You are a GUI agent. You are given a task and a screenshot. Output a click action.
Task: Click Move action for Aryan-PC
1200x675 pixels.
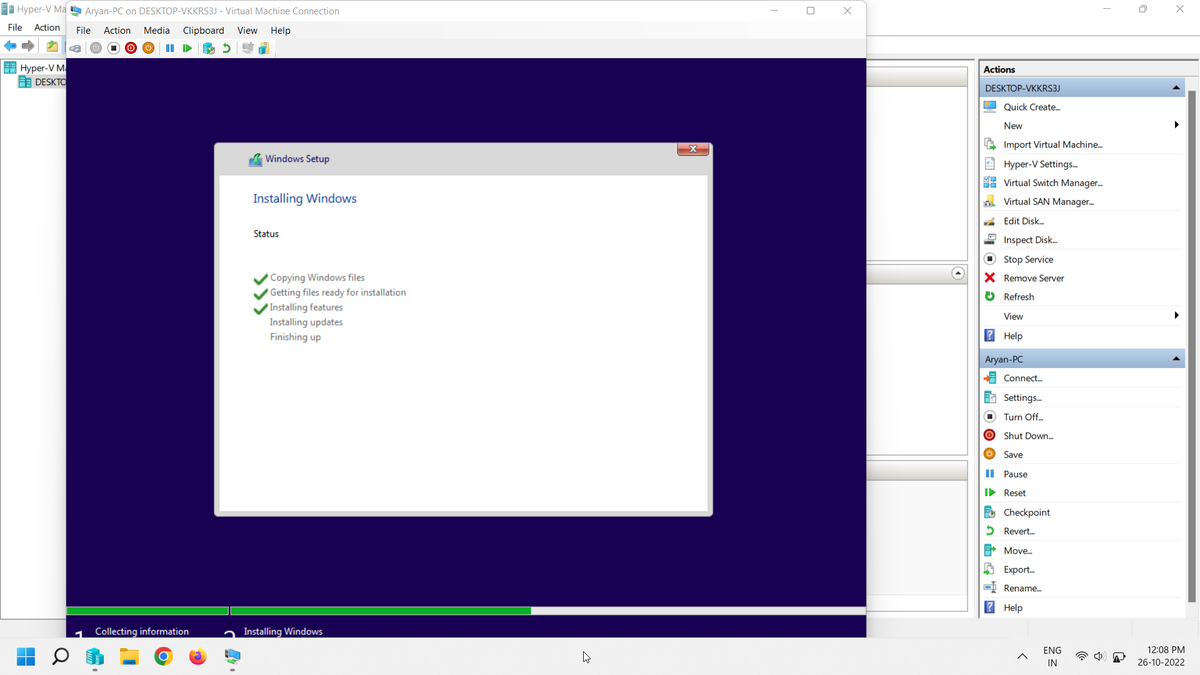[x=1018, y=551]
